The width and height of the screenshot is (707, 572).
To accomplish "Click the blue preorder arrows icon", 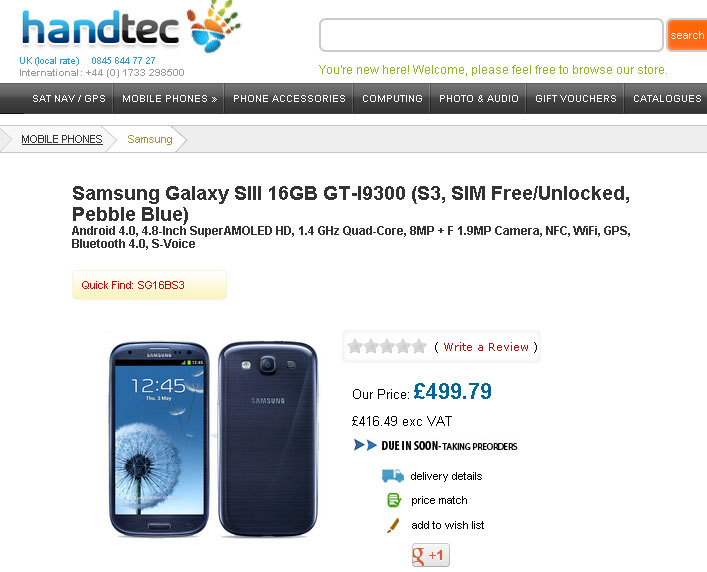I will point(365,445).
